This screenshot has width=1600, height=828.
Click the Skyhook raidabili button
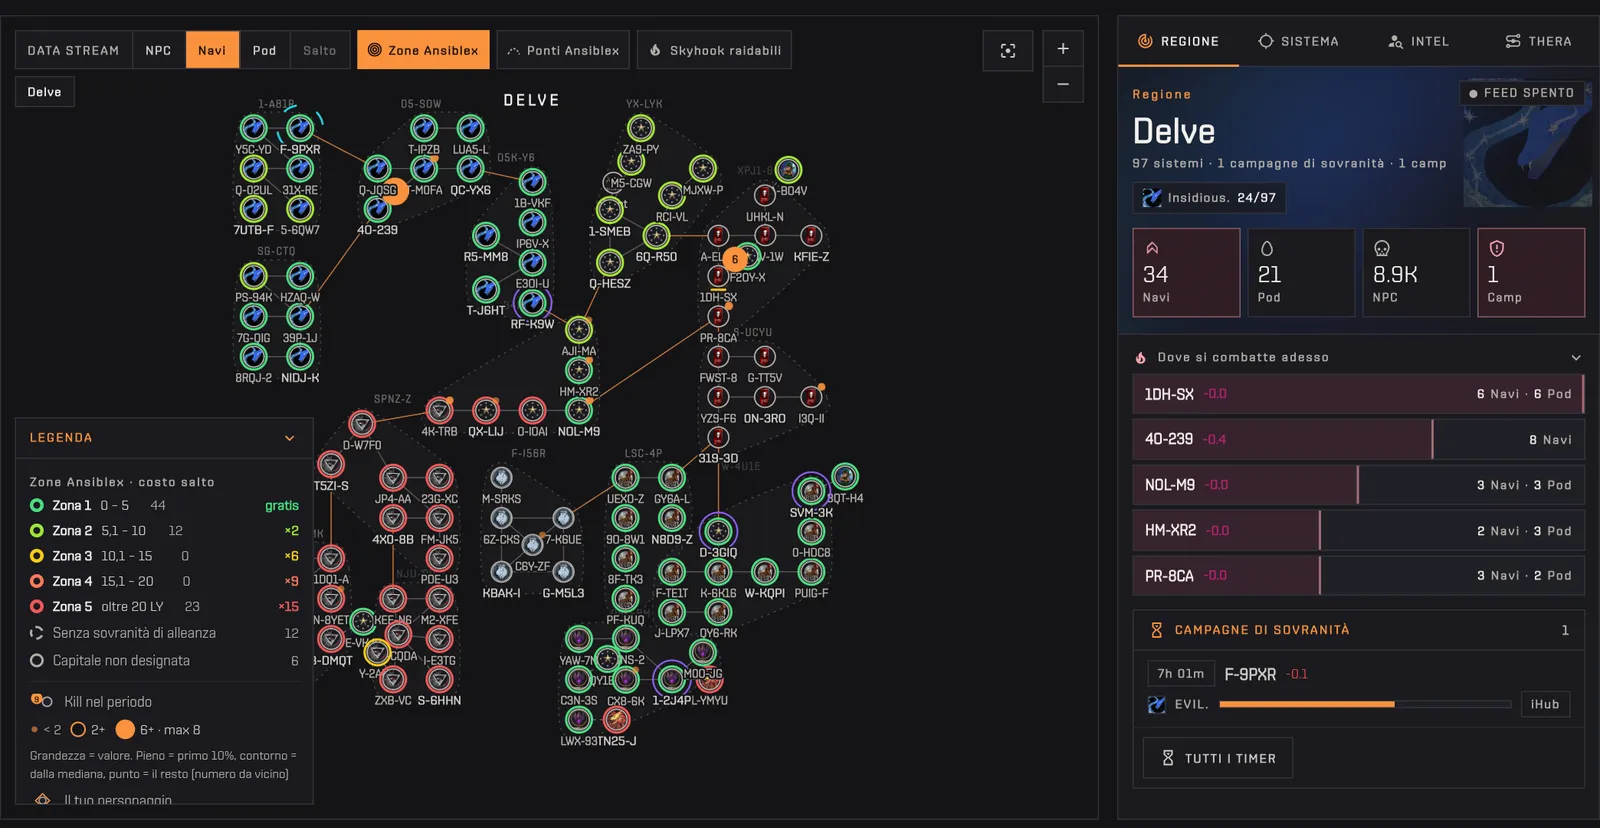714,50
